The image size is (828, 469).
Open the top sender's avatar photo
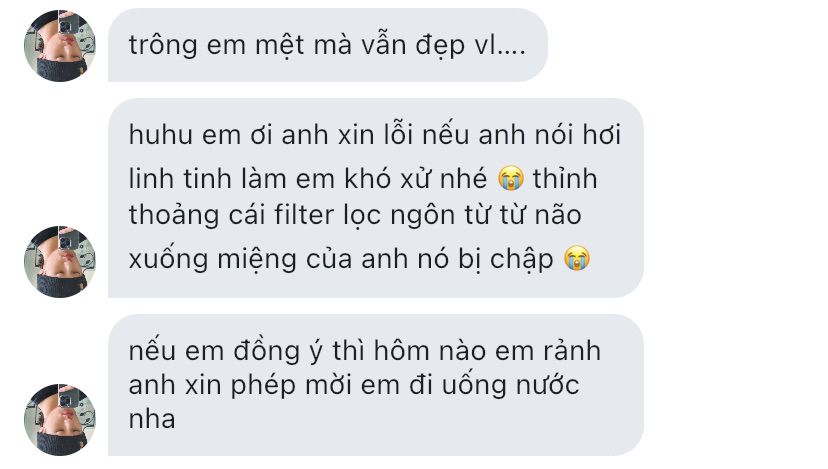[x=60, y=46]
